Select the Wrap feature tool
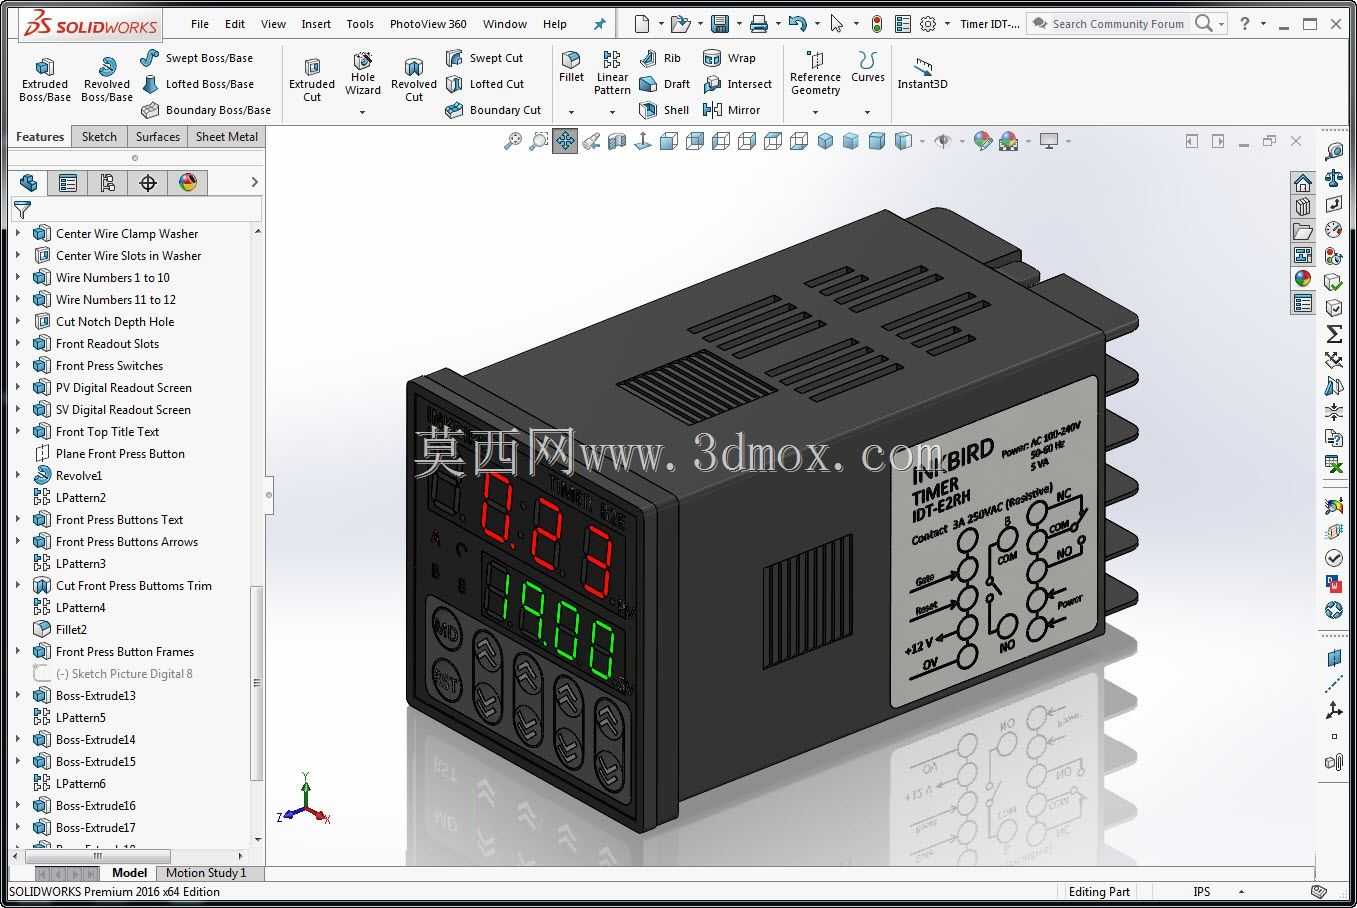Viewport: 1357px width, 908px height. [x=730, y=58]
